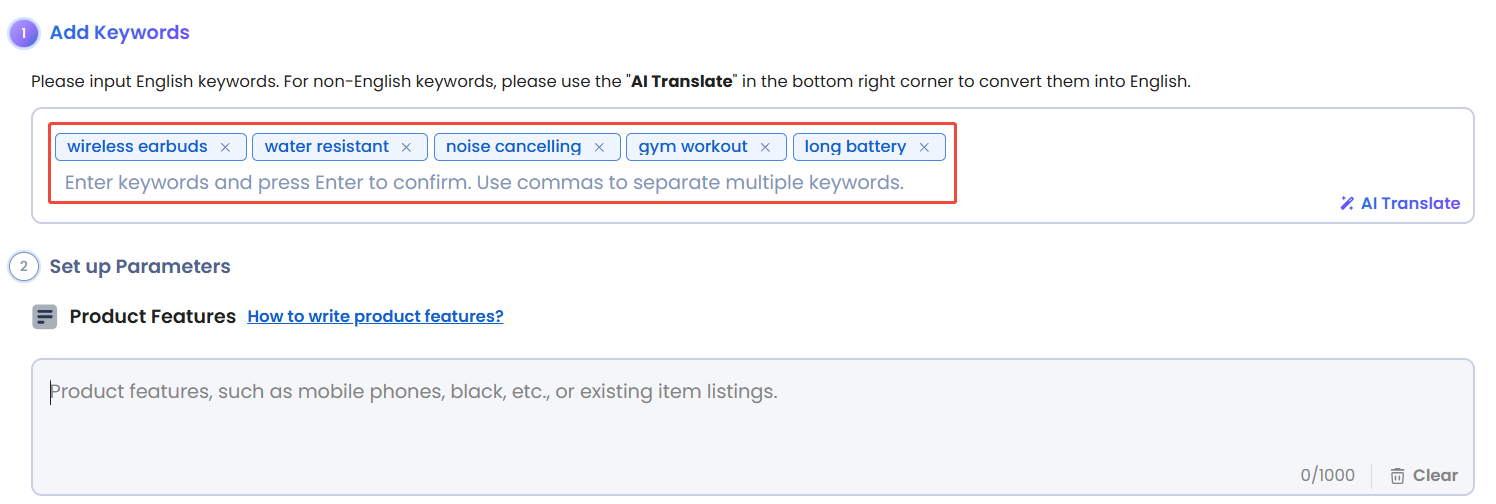Select the 'water resistant' tag label
Screen dimensions: 1496x504
point(327,147)
